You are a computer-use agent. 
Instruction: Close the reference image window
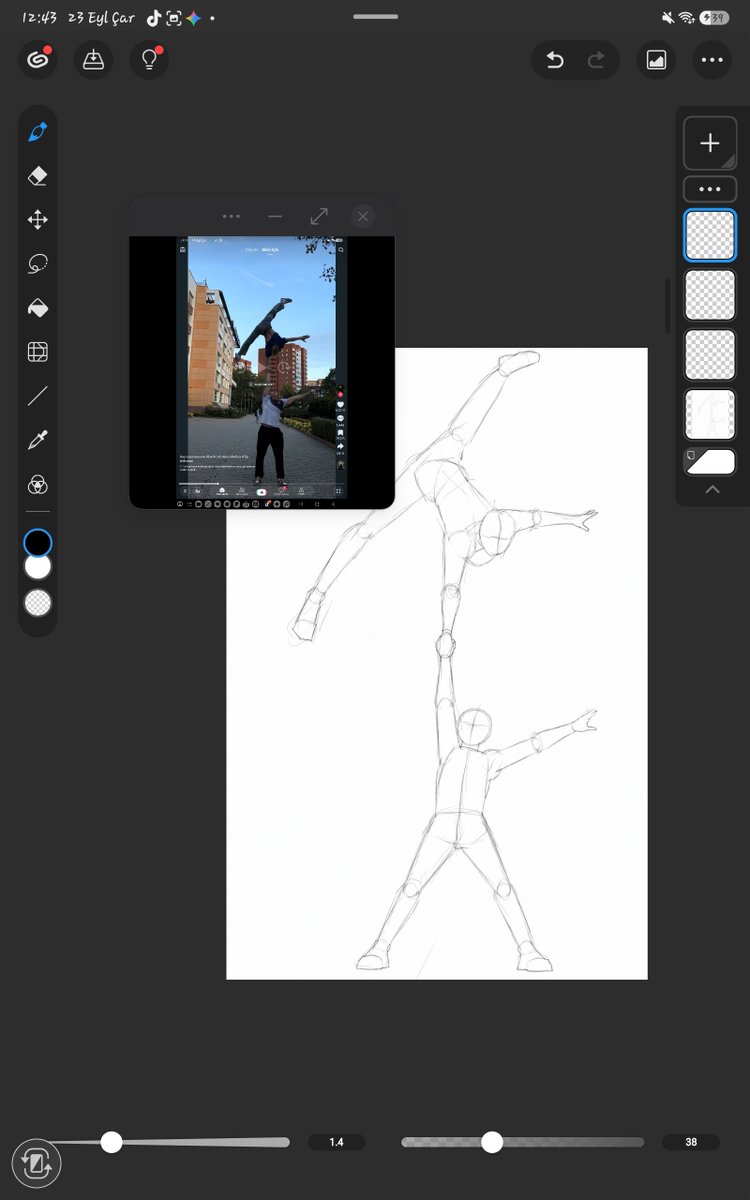pyautogui.click(x=363, y=216)
